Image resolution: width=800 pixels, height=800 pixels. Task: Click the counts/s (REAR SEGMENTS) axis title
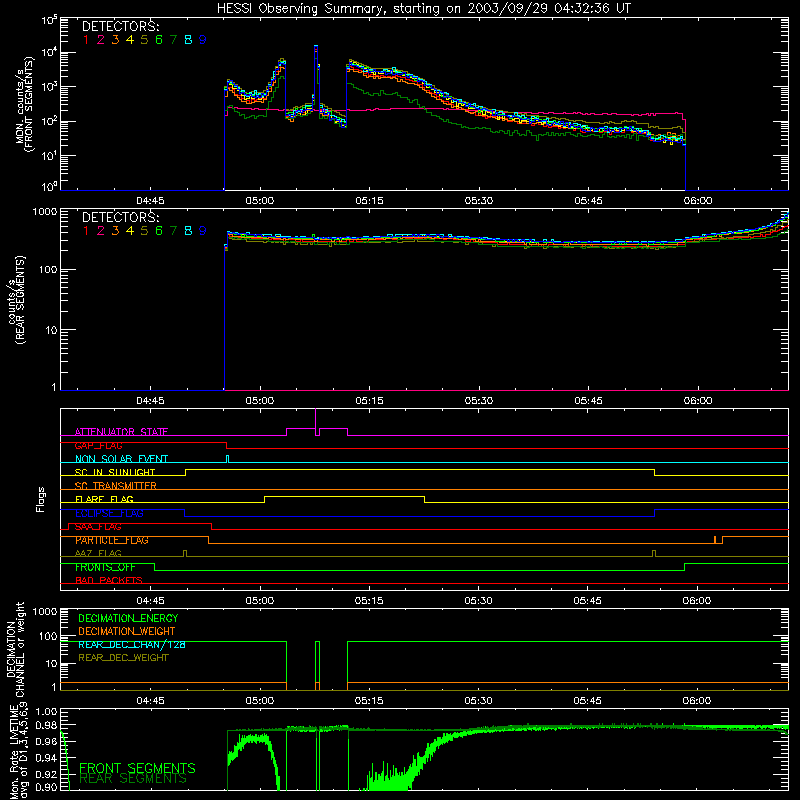[16, 300]
